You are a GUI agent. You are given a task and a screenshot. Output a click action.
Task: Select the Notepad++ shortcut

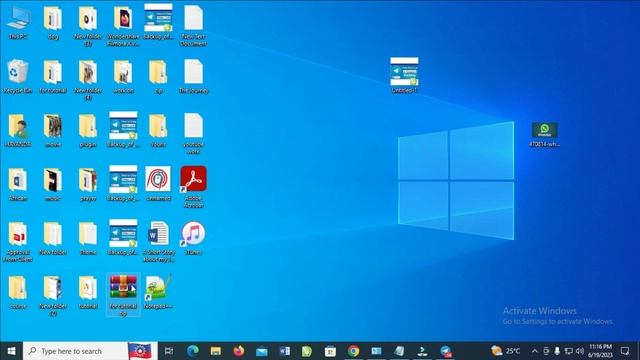pyautogui.click(x=158, y=292)
